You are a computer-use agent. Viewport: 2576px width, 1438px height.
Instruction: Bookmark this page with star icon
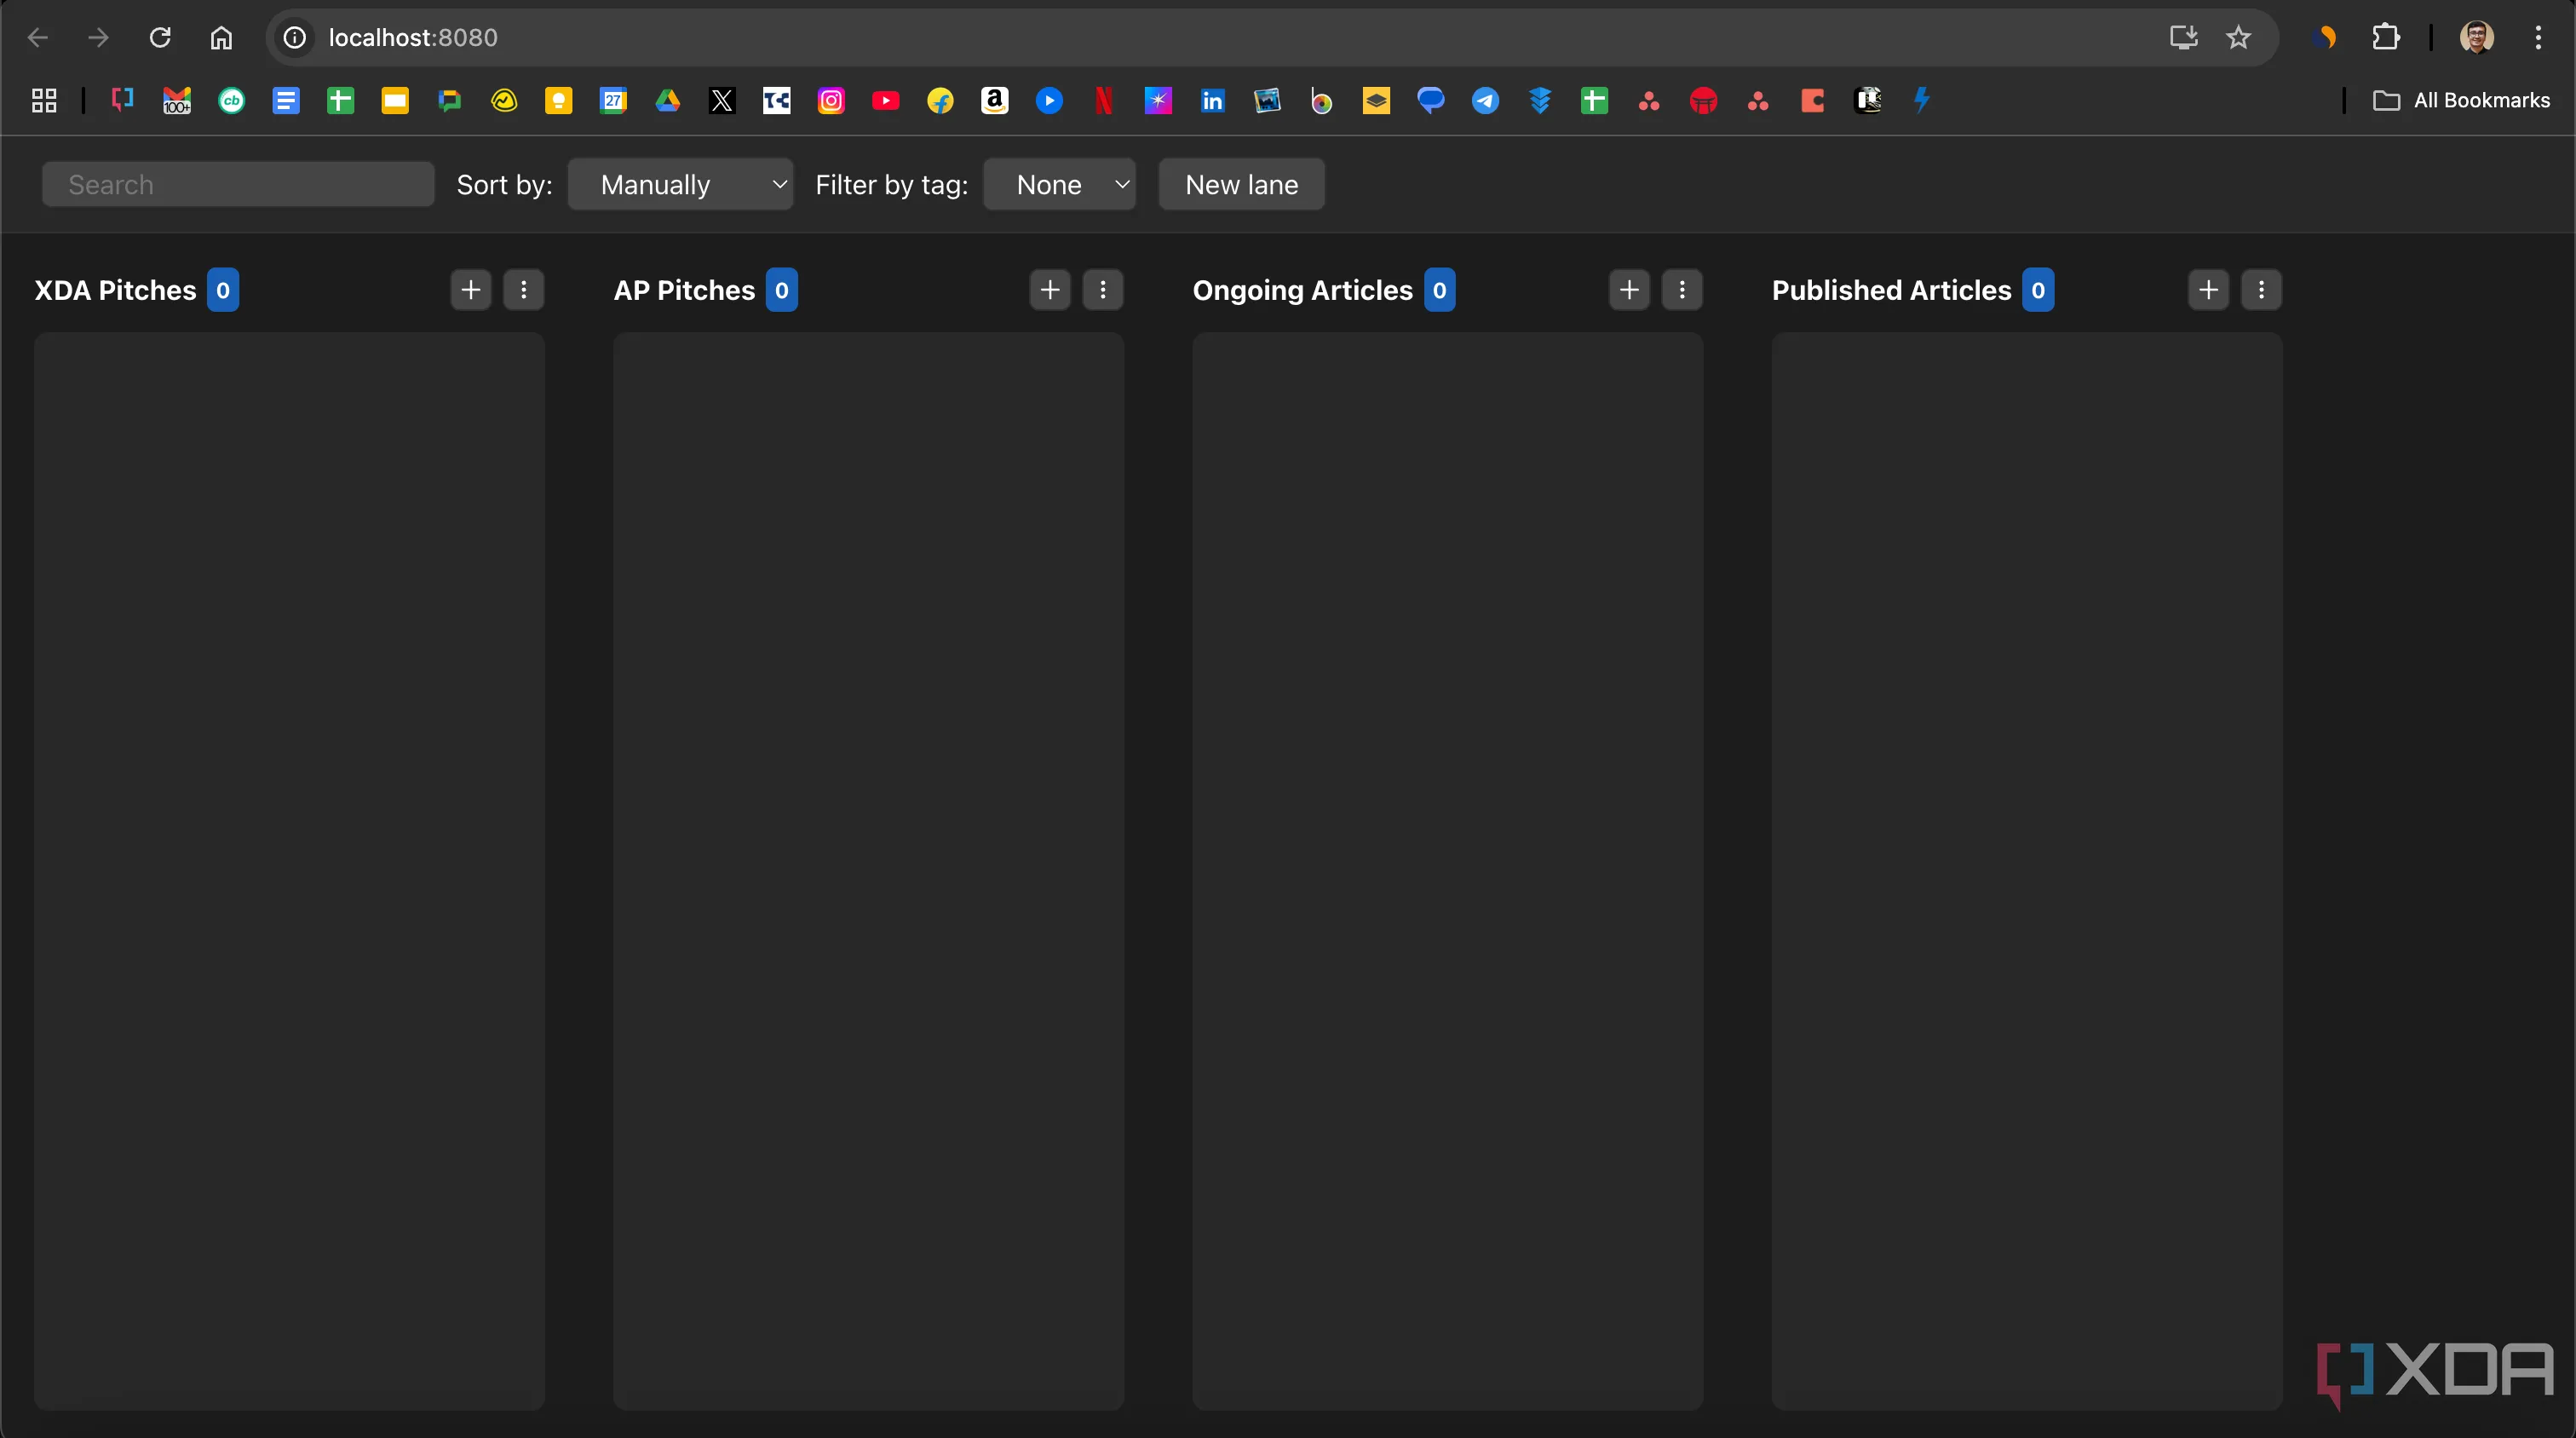coord(2238,38)
